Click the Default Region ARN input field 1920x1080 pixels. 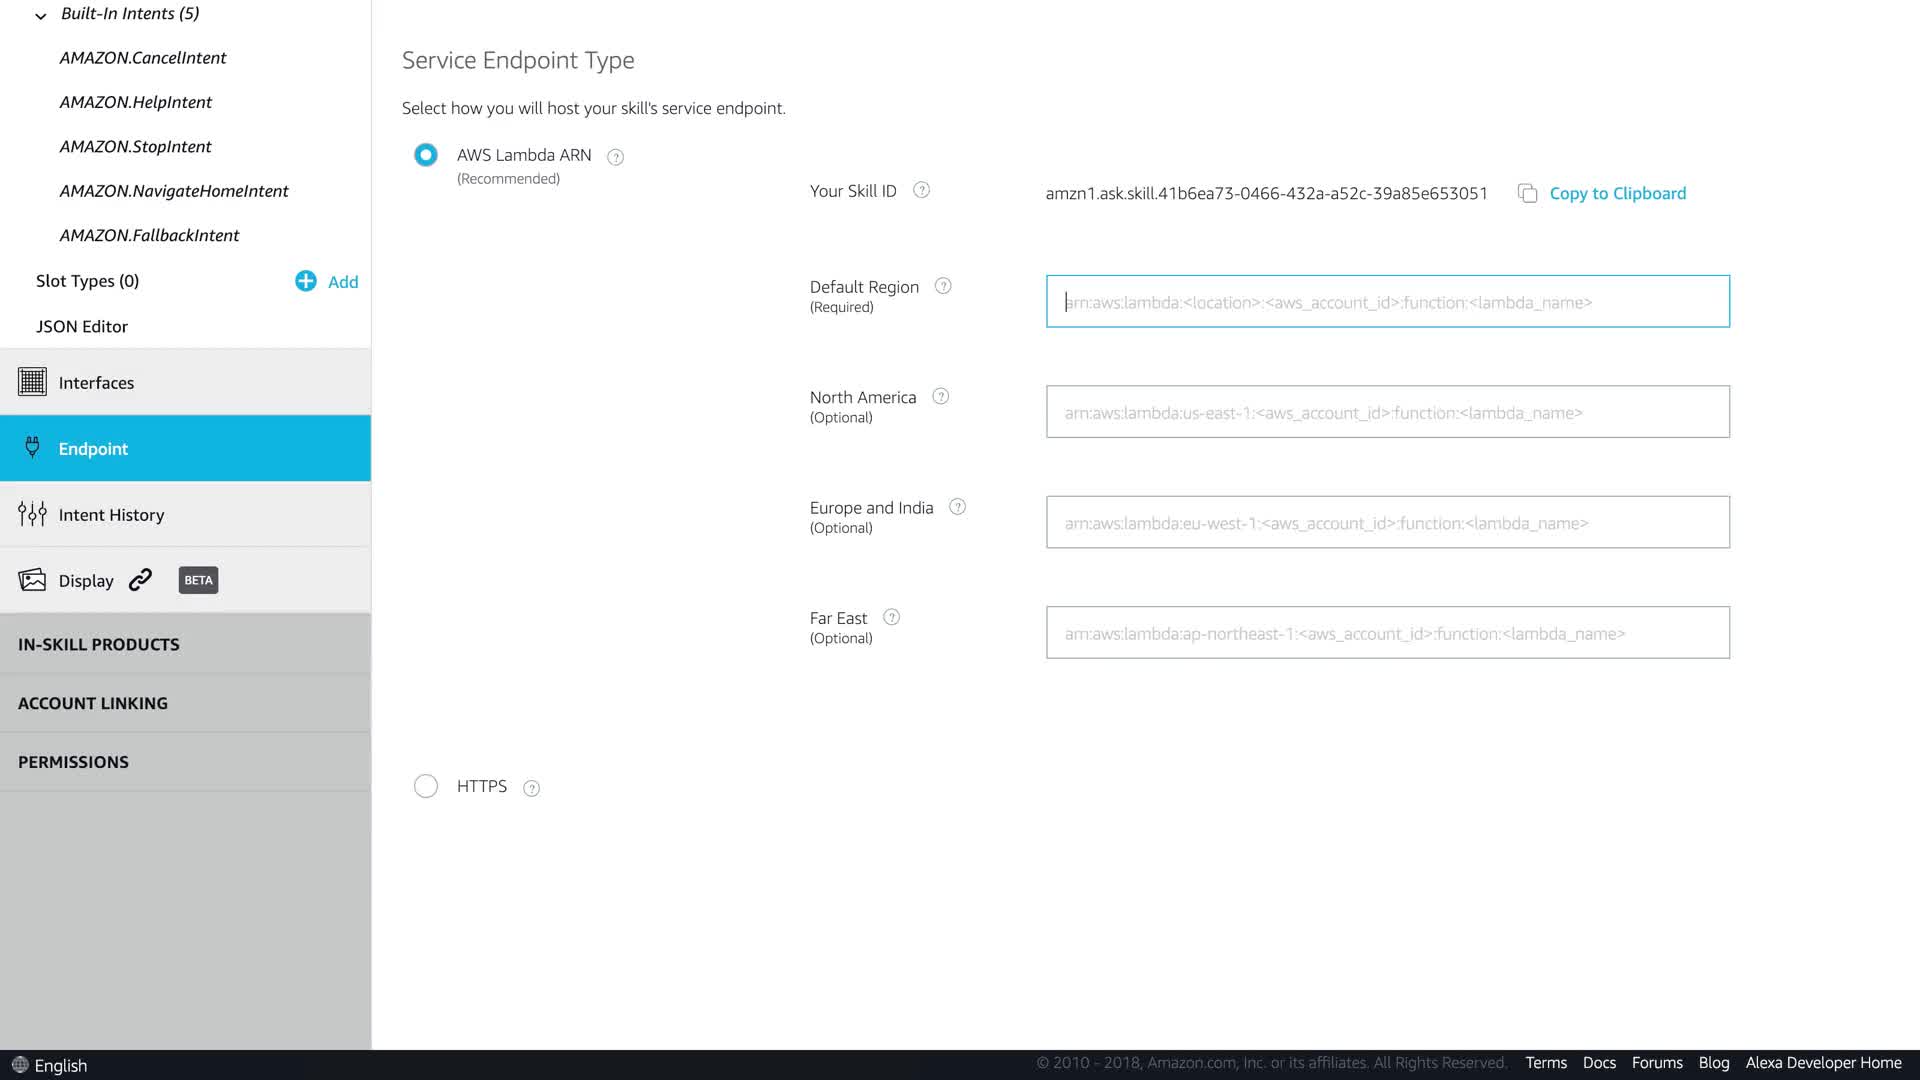[1387, 302]
